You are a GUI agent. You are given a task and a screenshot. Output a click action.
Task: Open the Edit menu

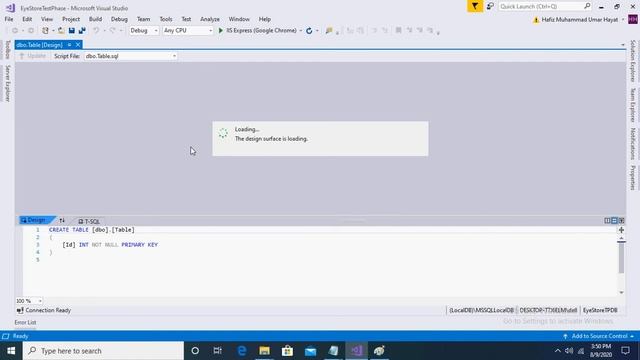point(27,19)
